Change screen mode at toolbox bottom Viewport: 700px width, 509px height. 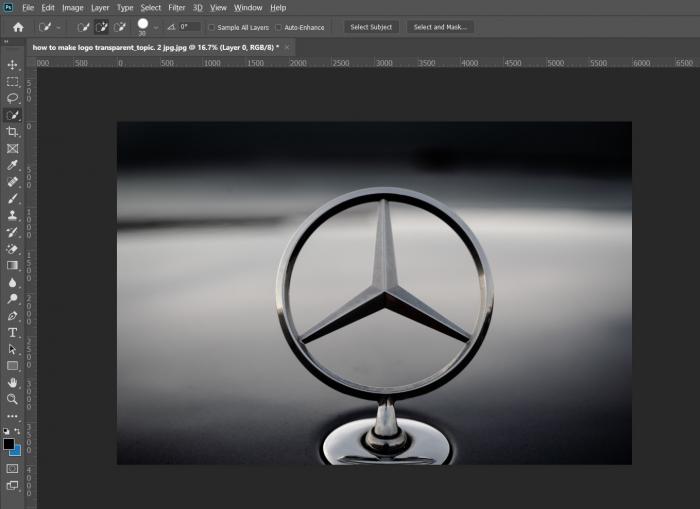pyautogui.click(x=12, y=485)
